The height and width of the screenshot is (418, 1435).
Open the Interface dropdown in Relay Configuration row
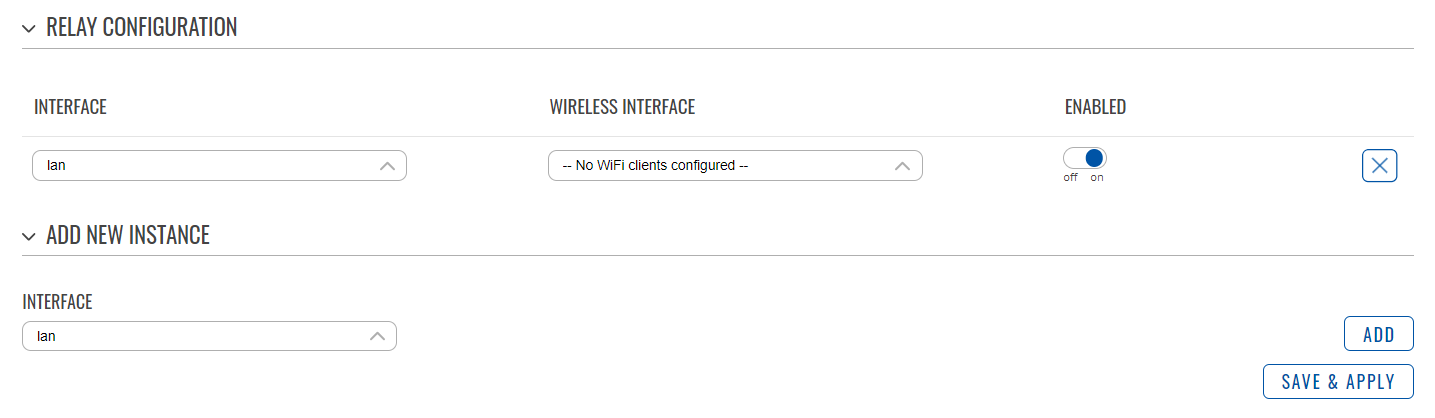pyautogui.click(x=219, y=166)
